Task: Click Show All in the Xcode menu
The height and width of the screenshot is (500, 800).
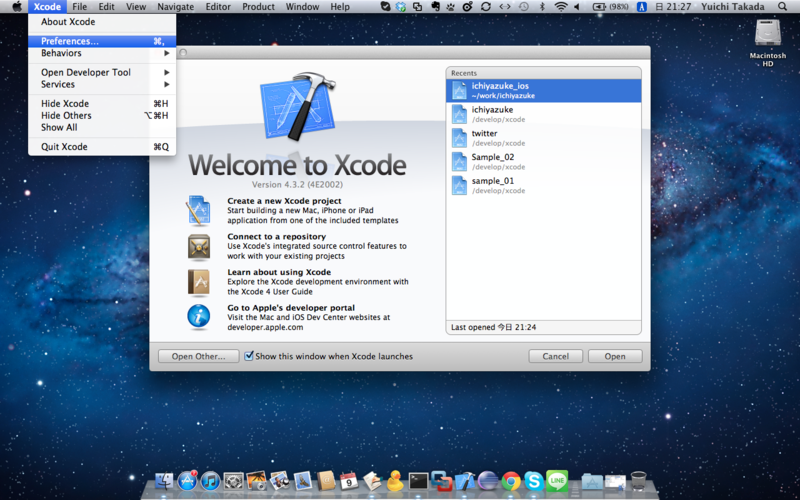Action: pos(102,128)
